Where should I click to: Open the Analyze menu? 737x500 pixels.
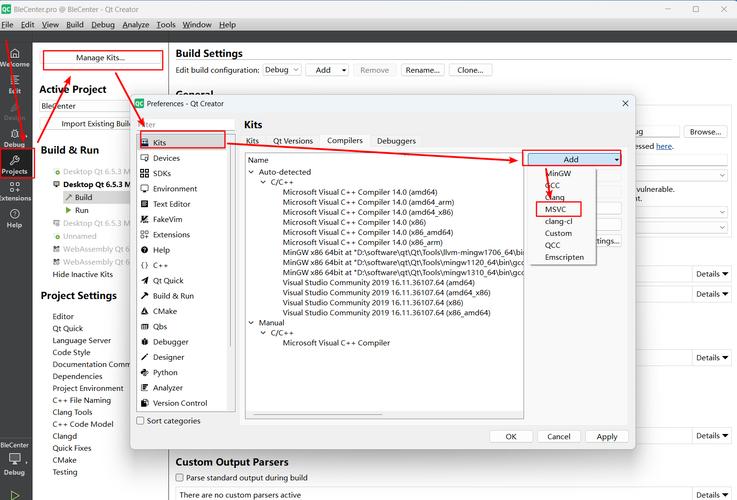[135, 25]
